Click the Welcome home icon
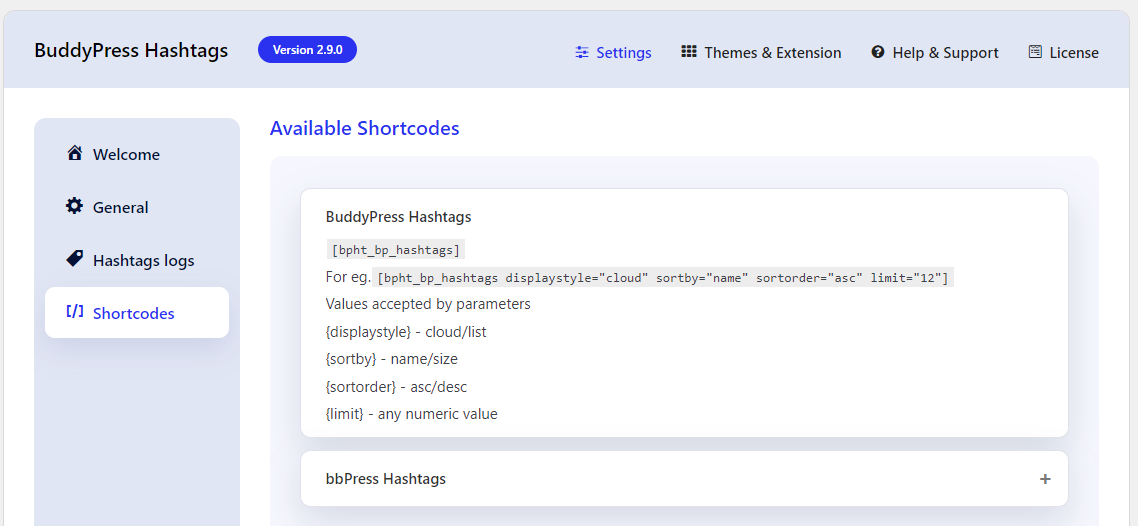 click(74, 153)
